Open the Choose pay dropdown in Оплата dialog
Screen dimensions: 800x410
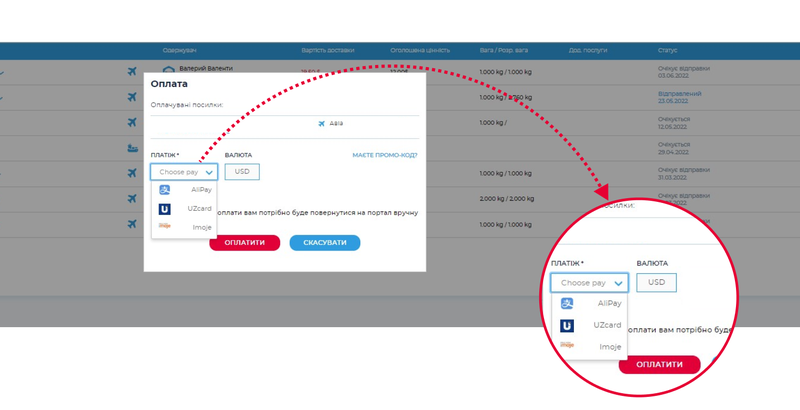click(x=184, y=172)
